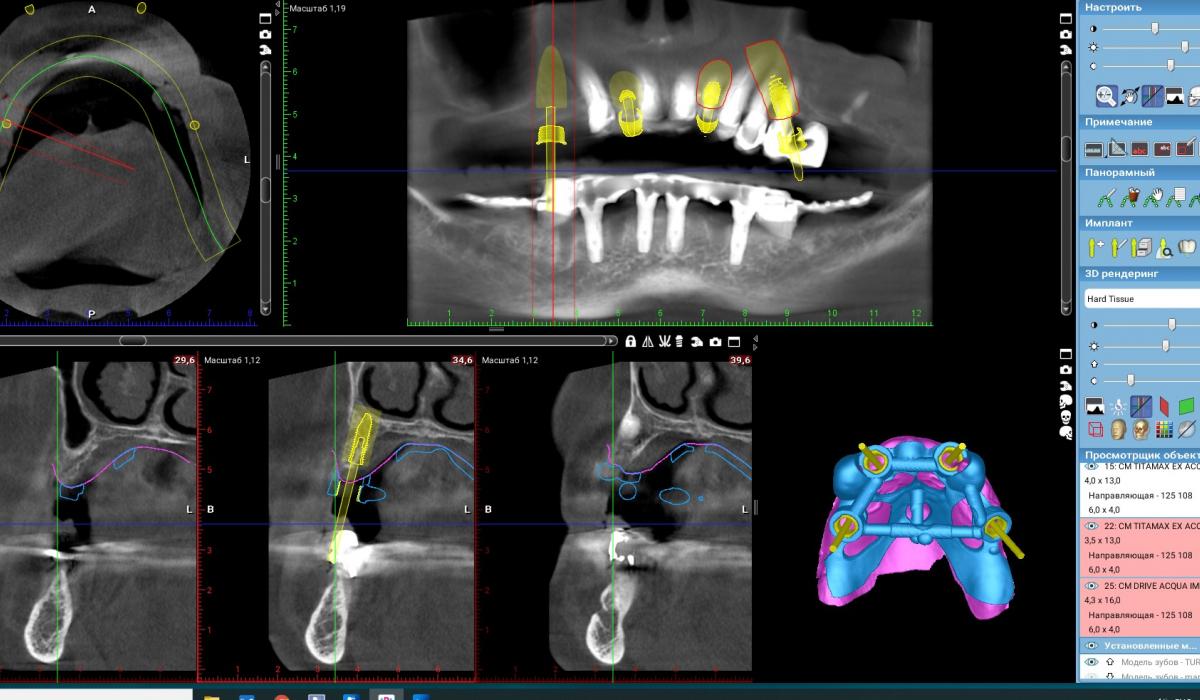This screenshot has height=700, width=1200.
Task: Select the red text annotation tool
Action: pos(1140,149)
